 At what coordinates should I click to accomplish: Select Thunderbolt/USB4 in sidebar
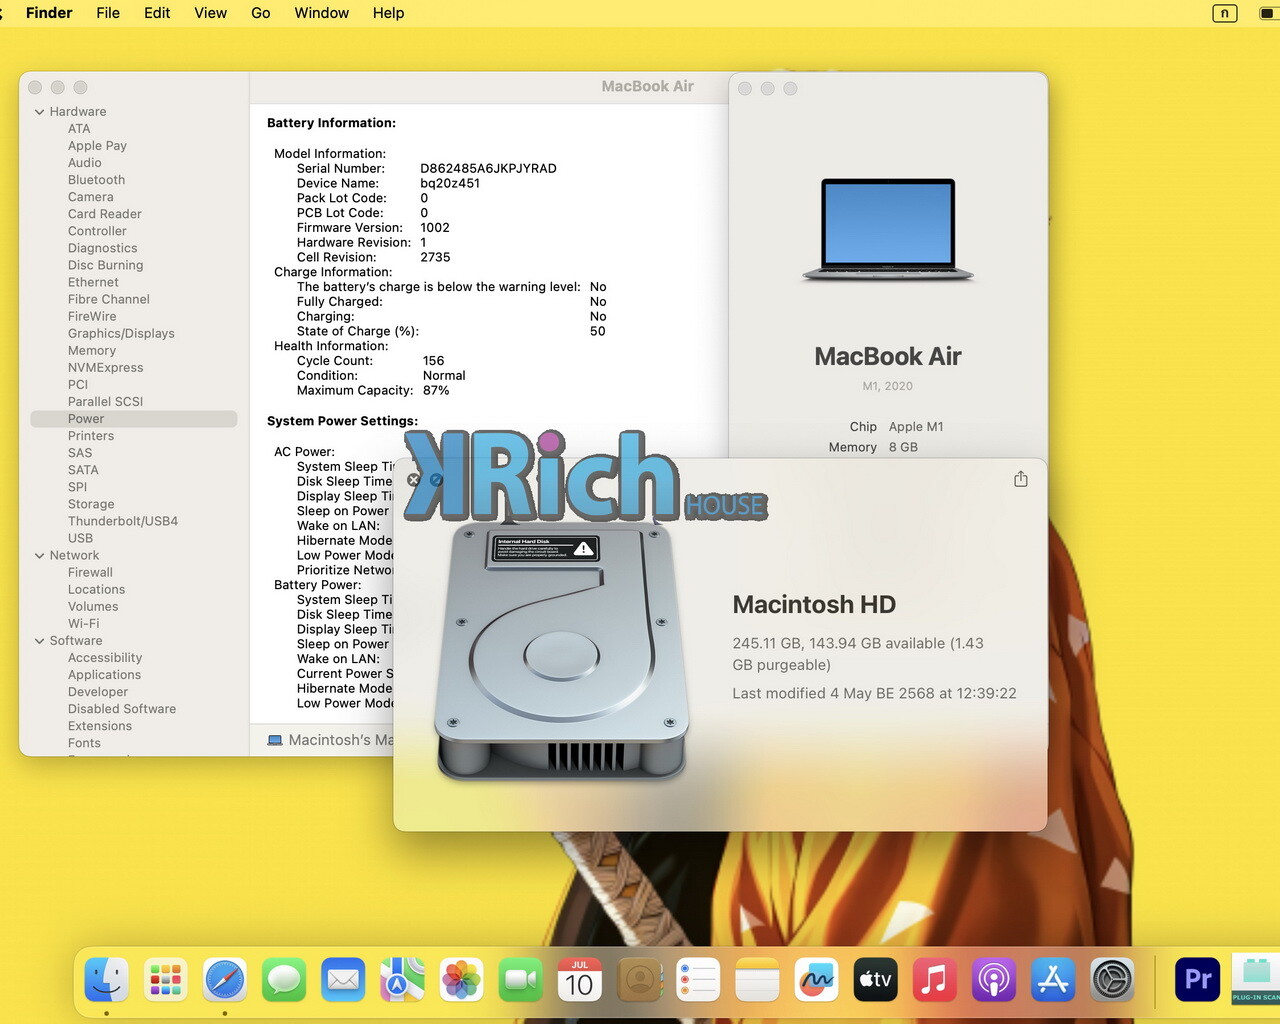click(x=123, y=521)
